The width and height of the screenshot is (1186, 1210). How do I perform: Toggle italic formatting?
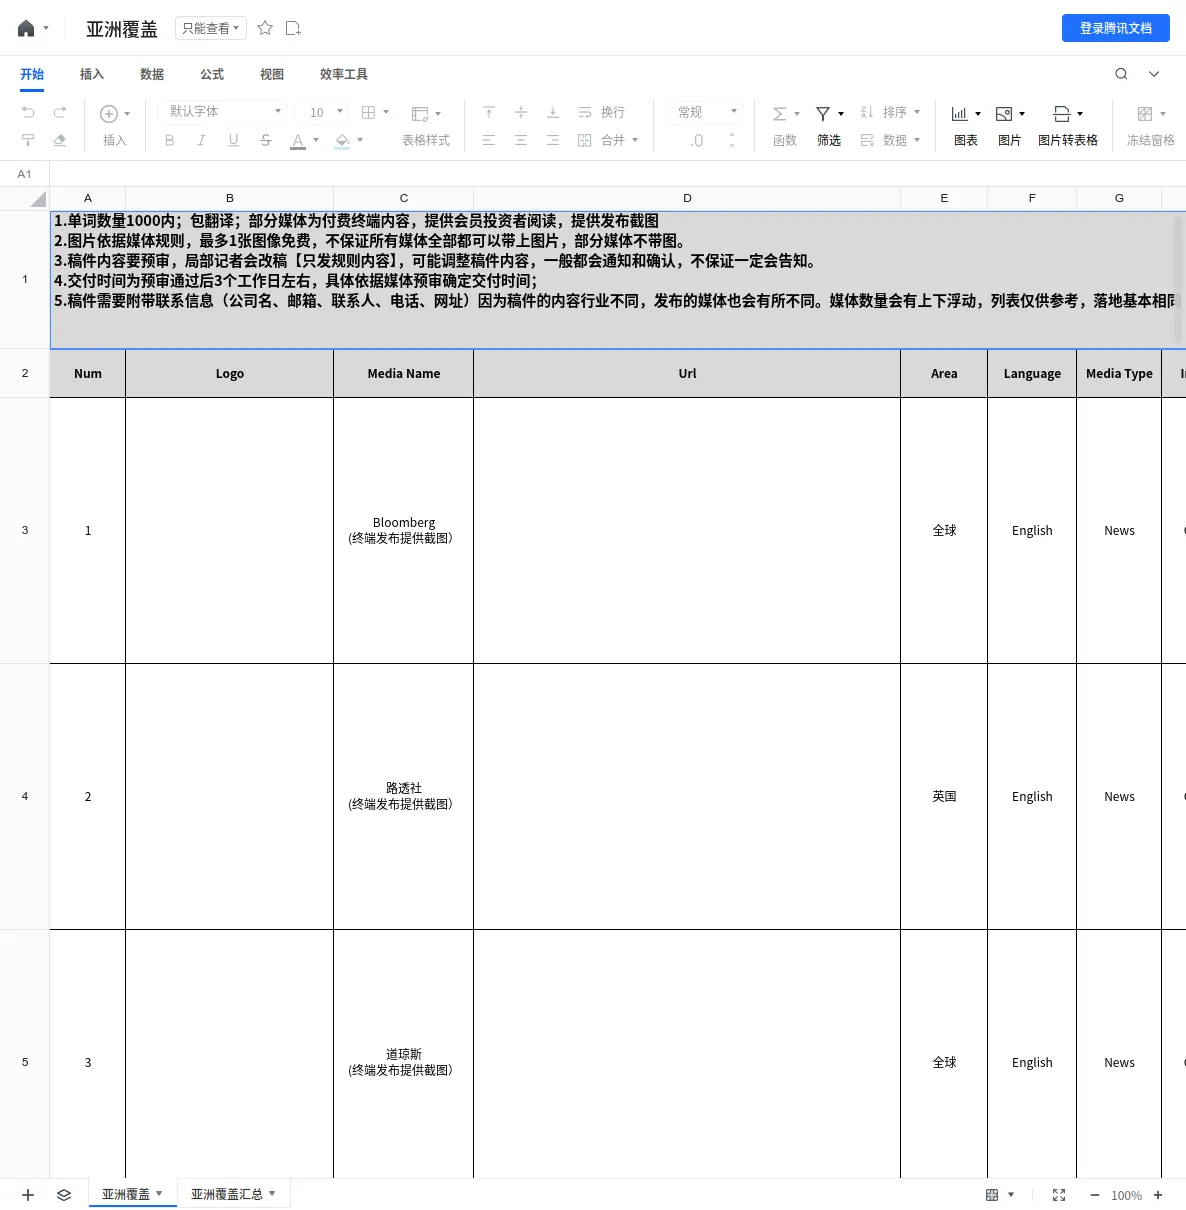point(201,140)
